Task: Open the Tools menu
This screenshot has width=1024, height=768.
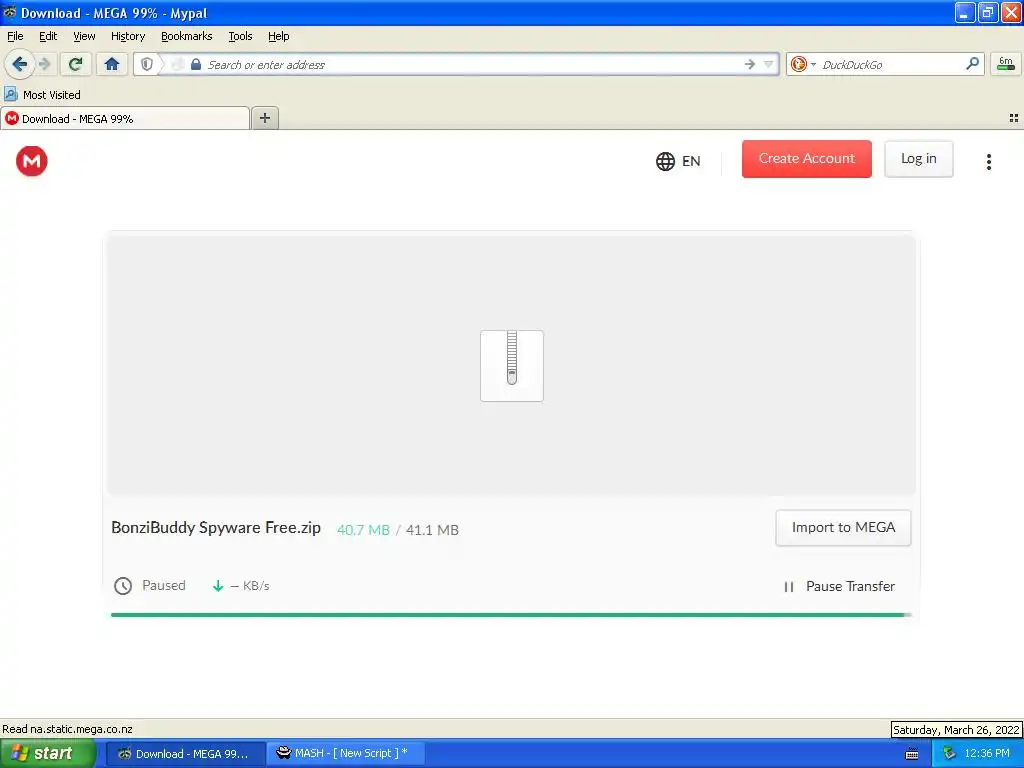Action: [240, 36]
